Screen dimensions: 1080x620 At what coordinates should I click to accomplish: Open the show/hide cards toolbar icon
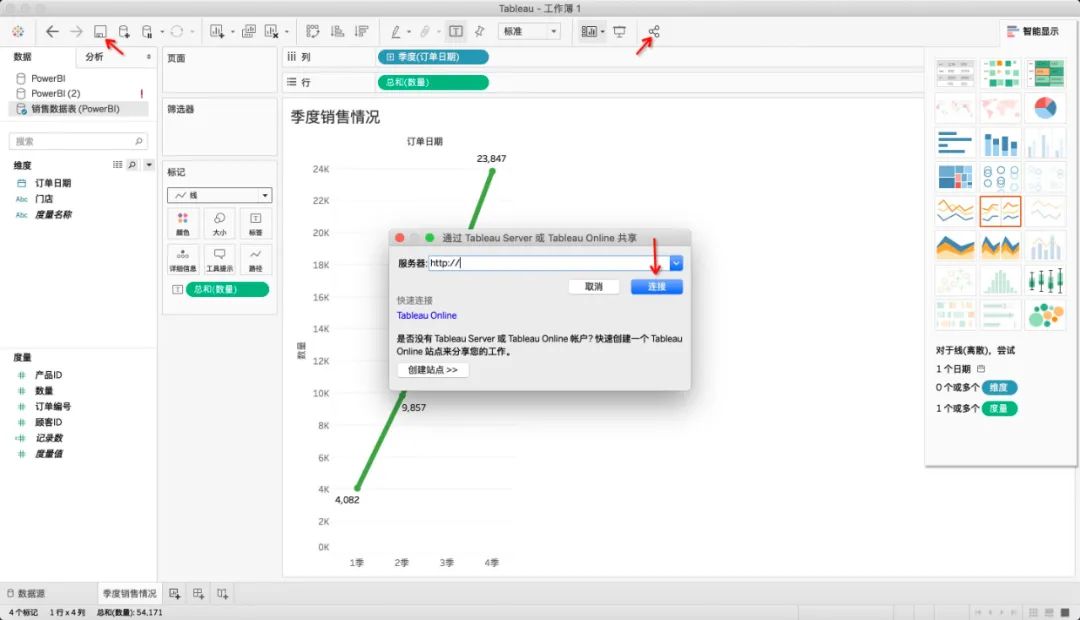click(x=589, y=32)
